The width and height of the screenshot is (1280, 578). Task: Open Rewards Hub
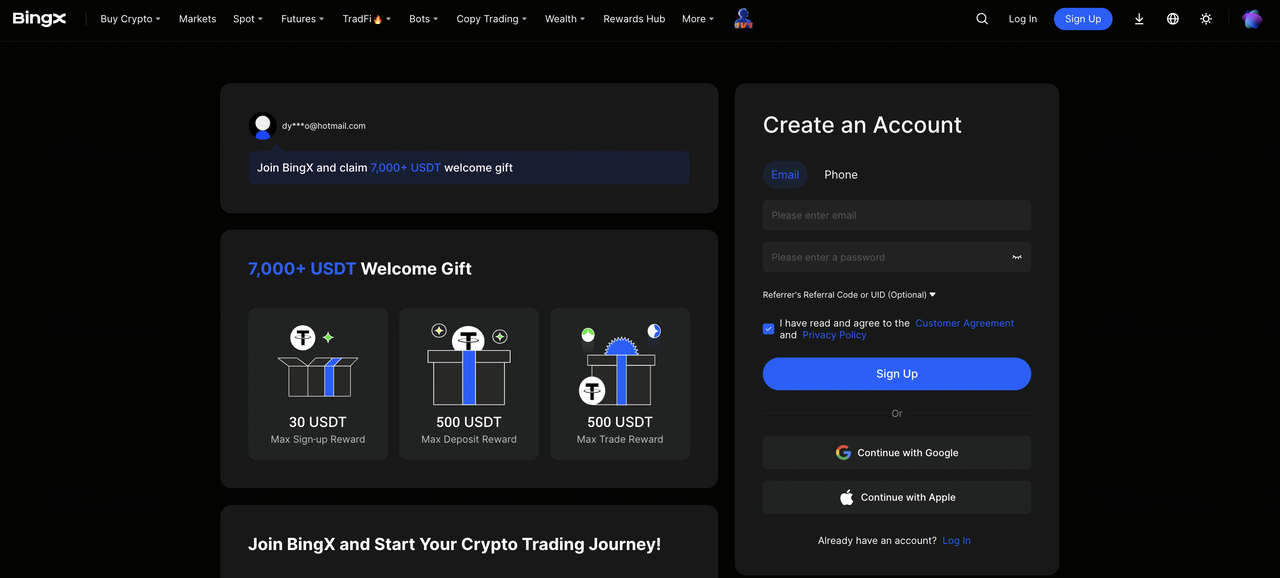pos(634,19)
